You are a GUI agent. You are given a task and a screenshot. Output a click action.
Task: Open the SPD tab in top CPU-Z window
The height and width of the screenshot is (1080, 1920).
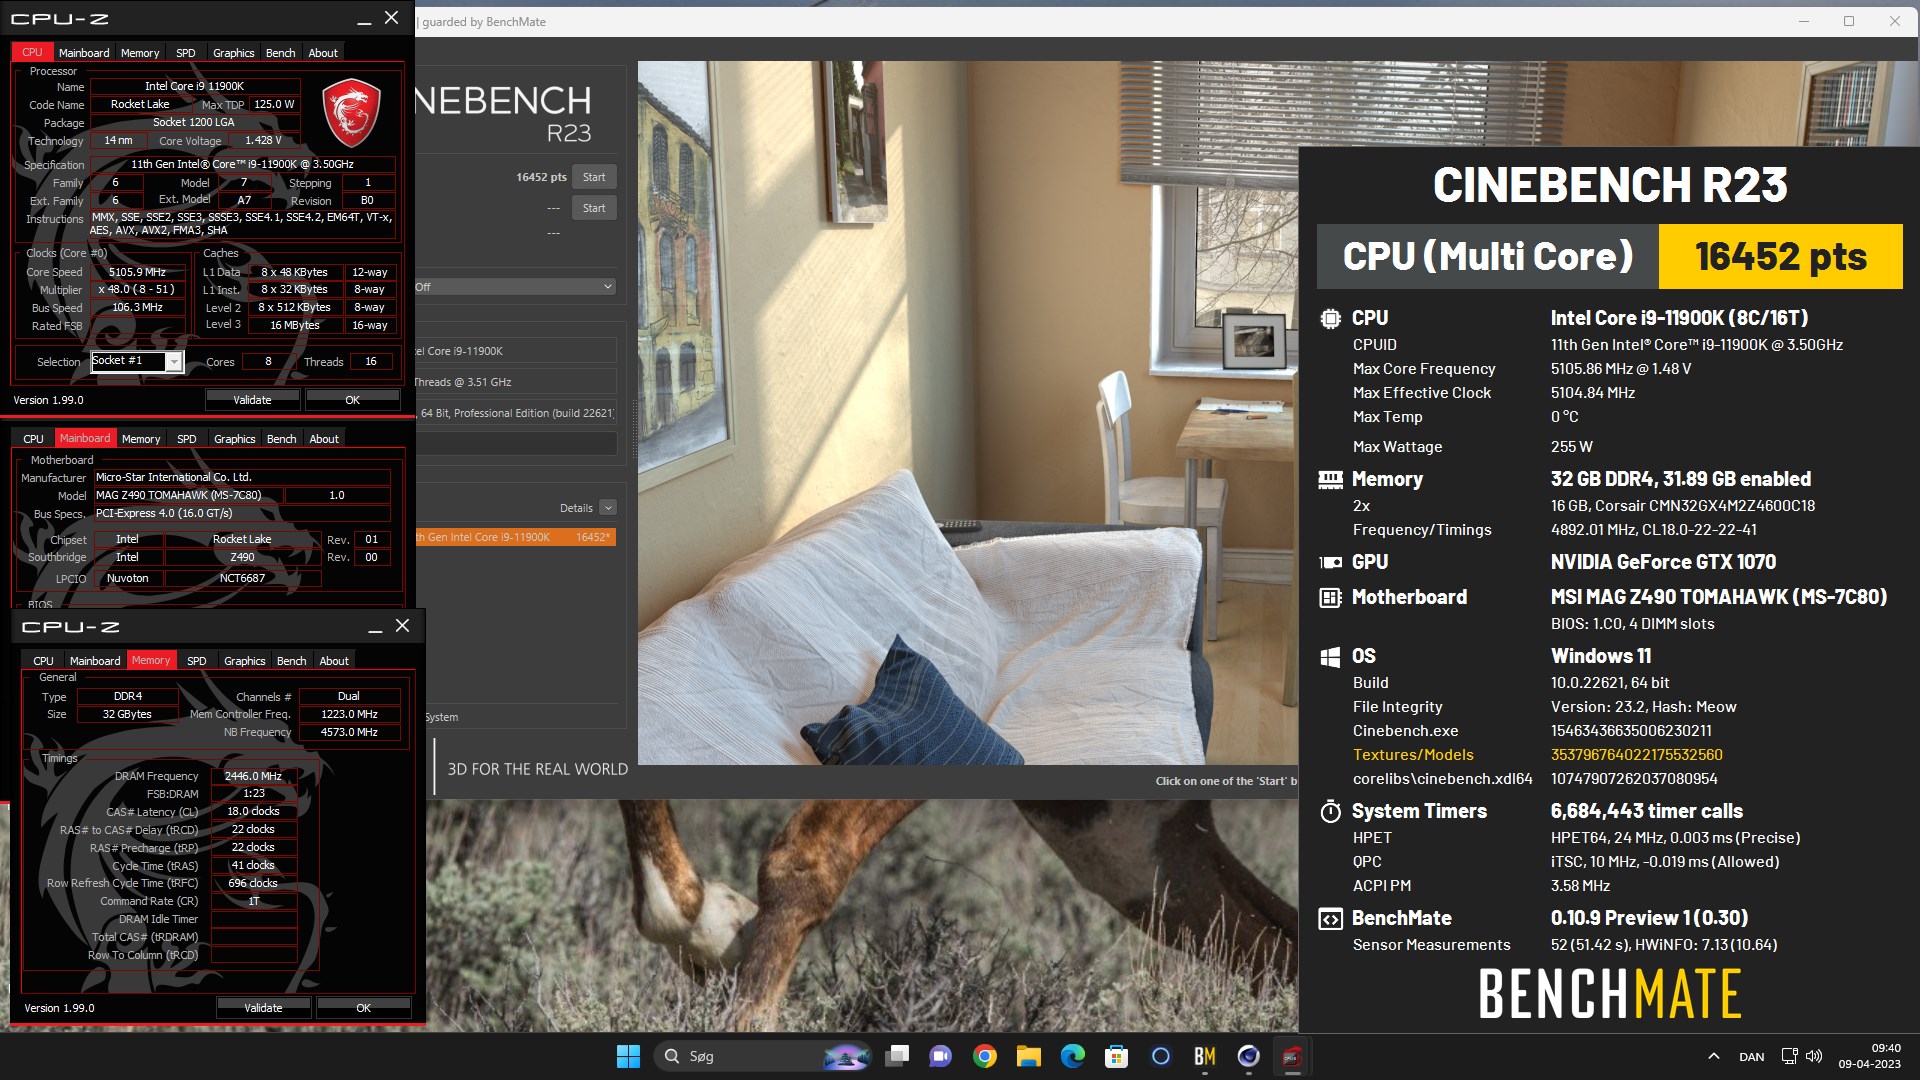[186, 53]
